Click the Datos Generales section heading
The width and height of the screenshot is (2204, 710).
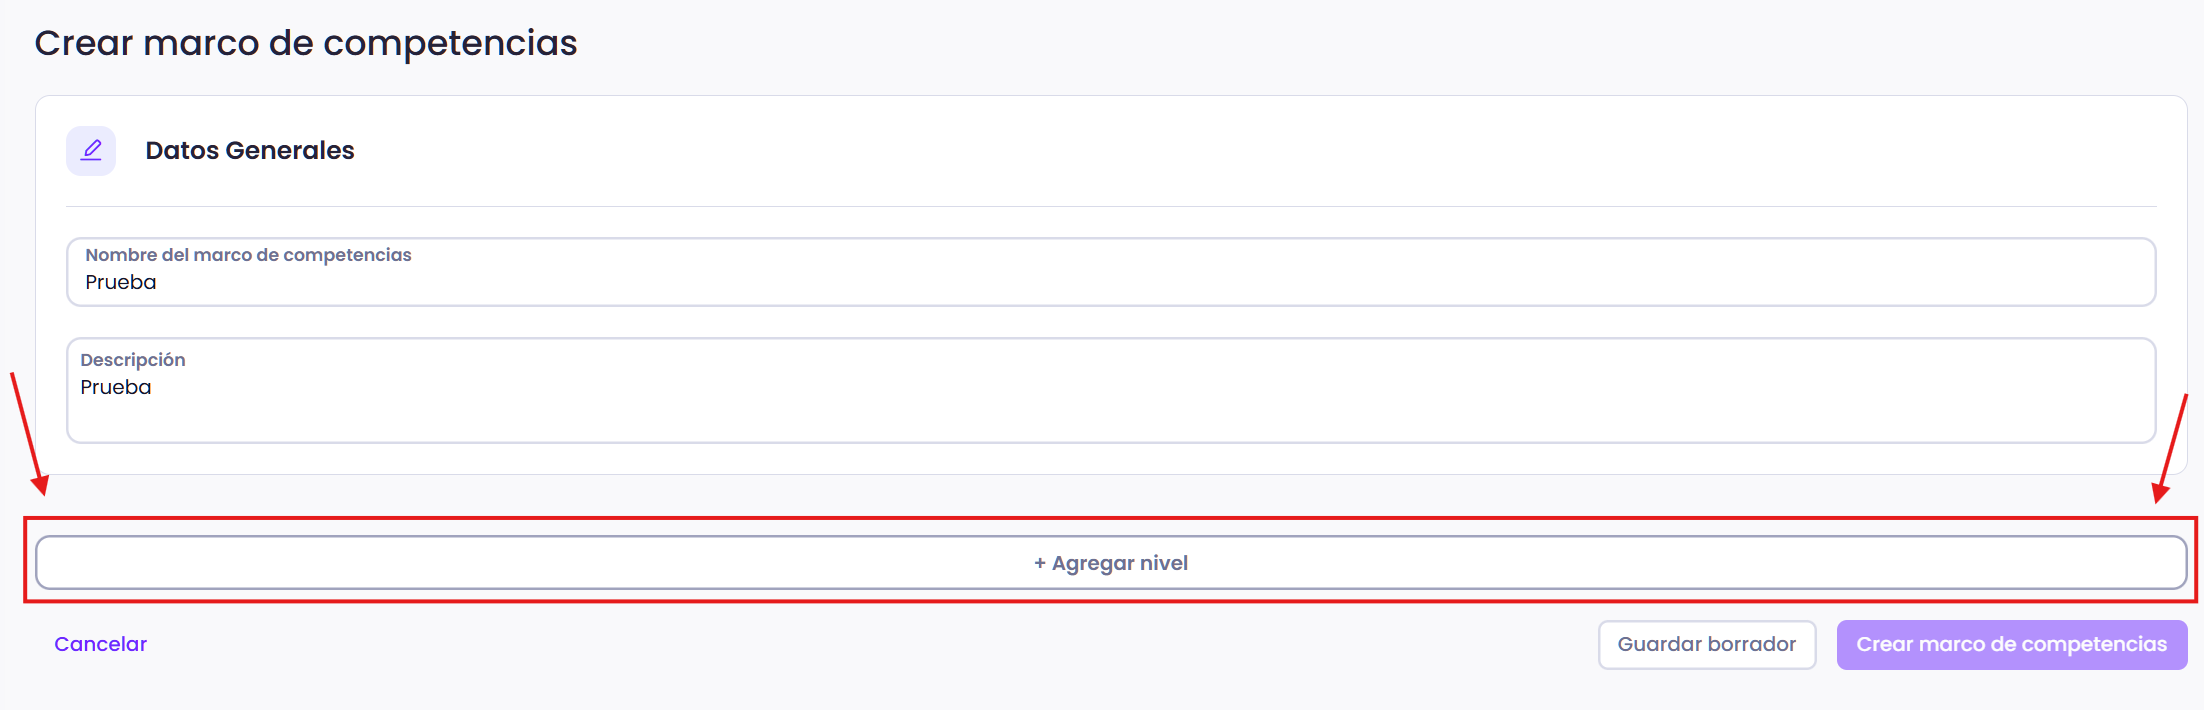(250, 151)
